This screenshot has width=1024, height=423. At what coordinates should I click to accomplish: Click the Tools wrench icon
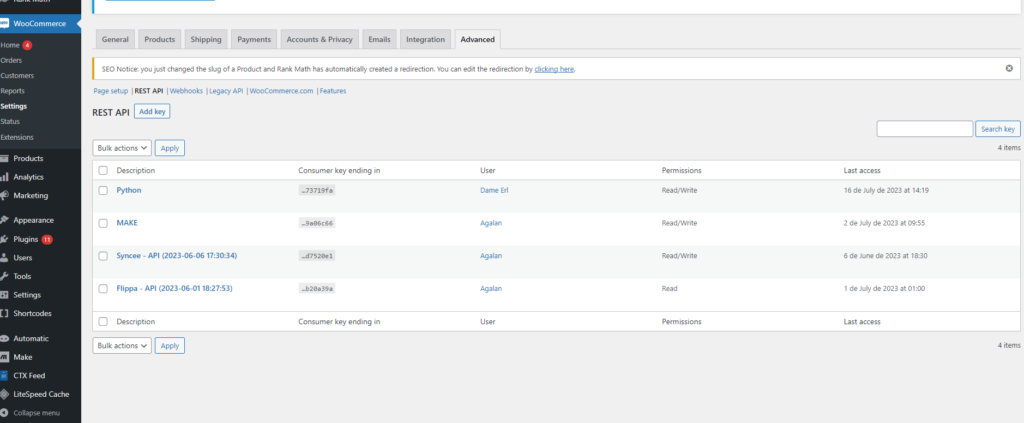coord(4,277)
